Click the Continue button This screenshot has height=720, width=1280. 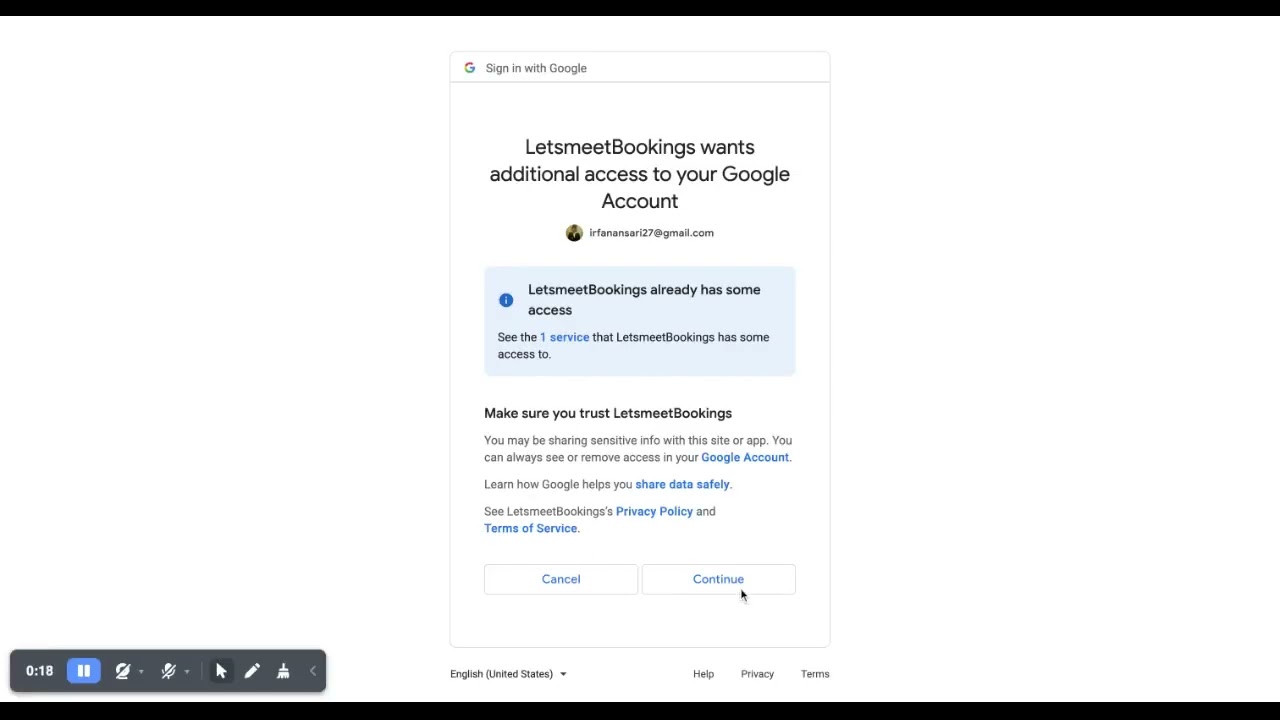718,579
